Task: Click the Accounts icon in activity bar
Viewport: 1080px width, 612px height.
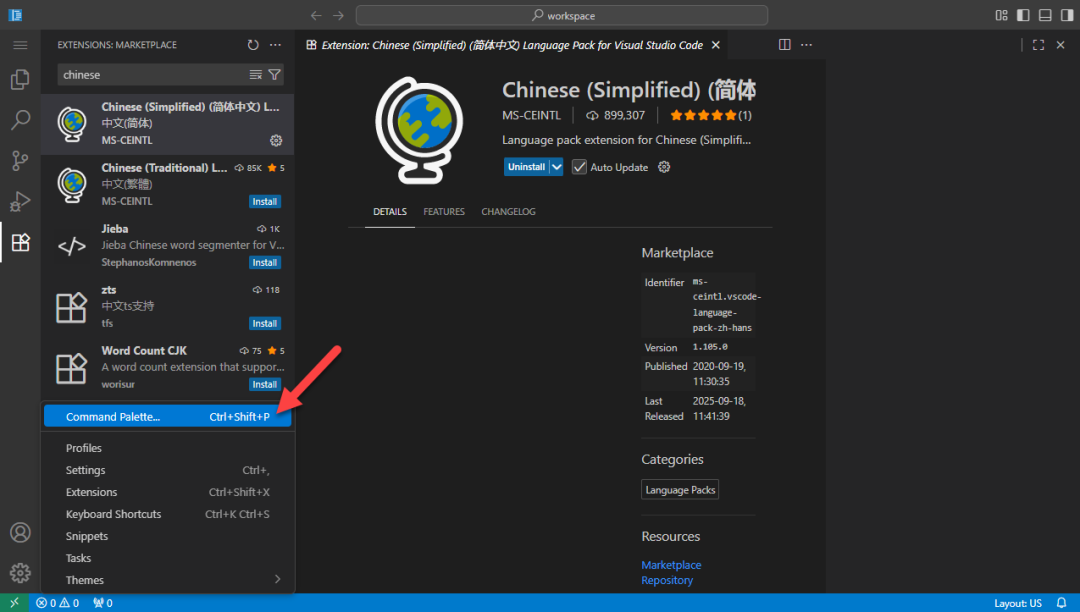Action: [20, 533]
